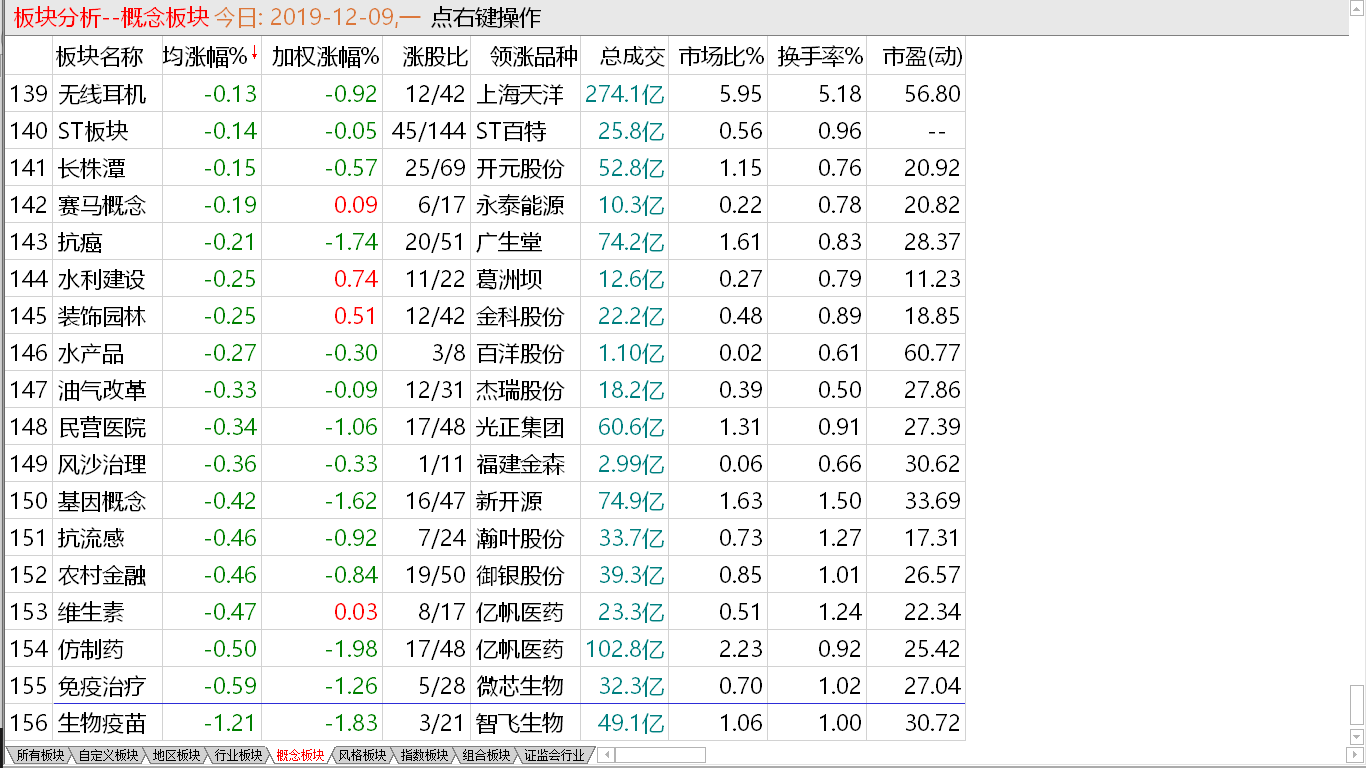Click leading stock 瀚叶股份
Viewport: 1366px width, 768px height.
coord(520,538)
